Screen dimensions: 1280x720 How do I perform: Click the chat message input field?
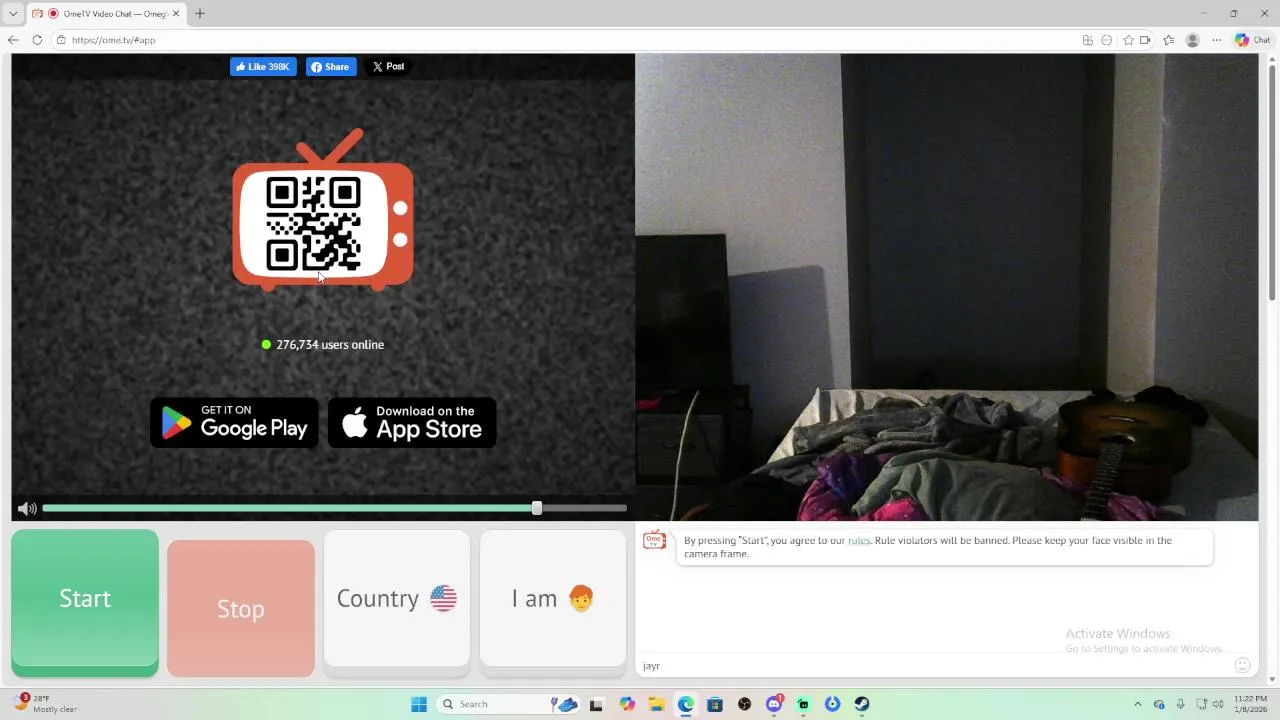click(935, 666)
